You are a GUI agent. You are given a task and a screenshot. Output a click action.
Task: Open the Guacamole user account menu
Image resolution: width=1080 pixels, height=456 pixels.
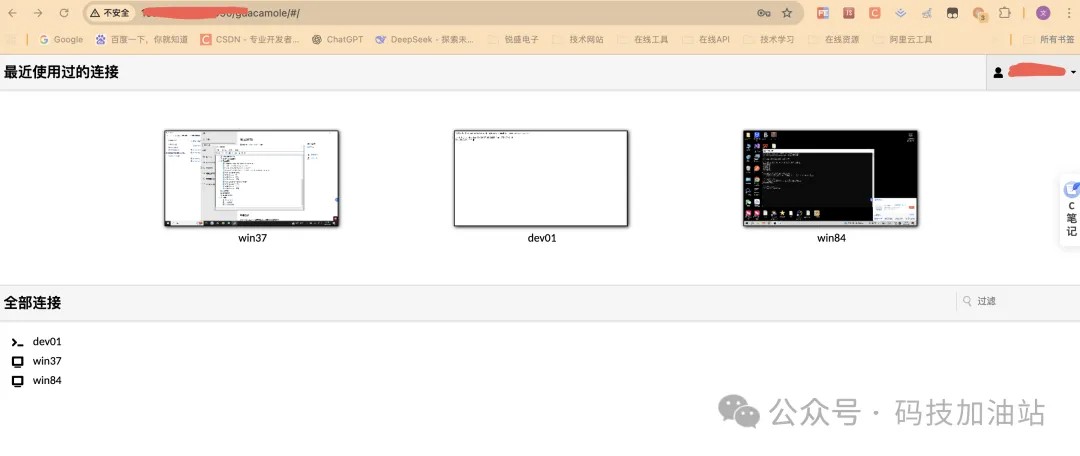(x=1033, y=72)
